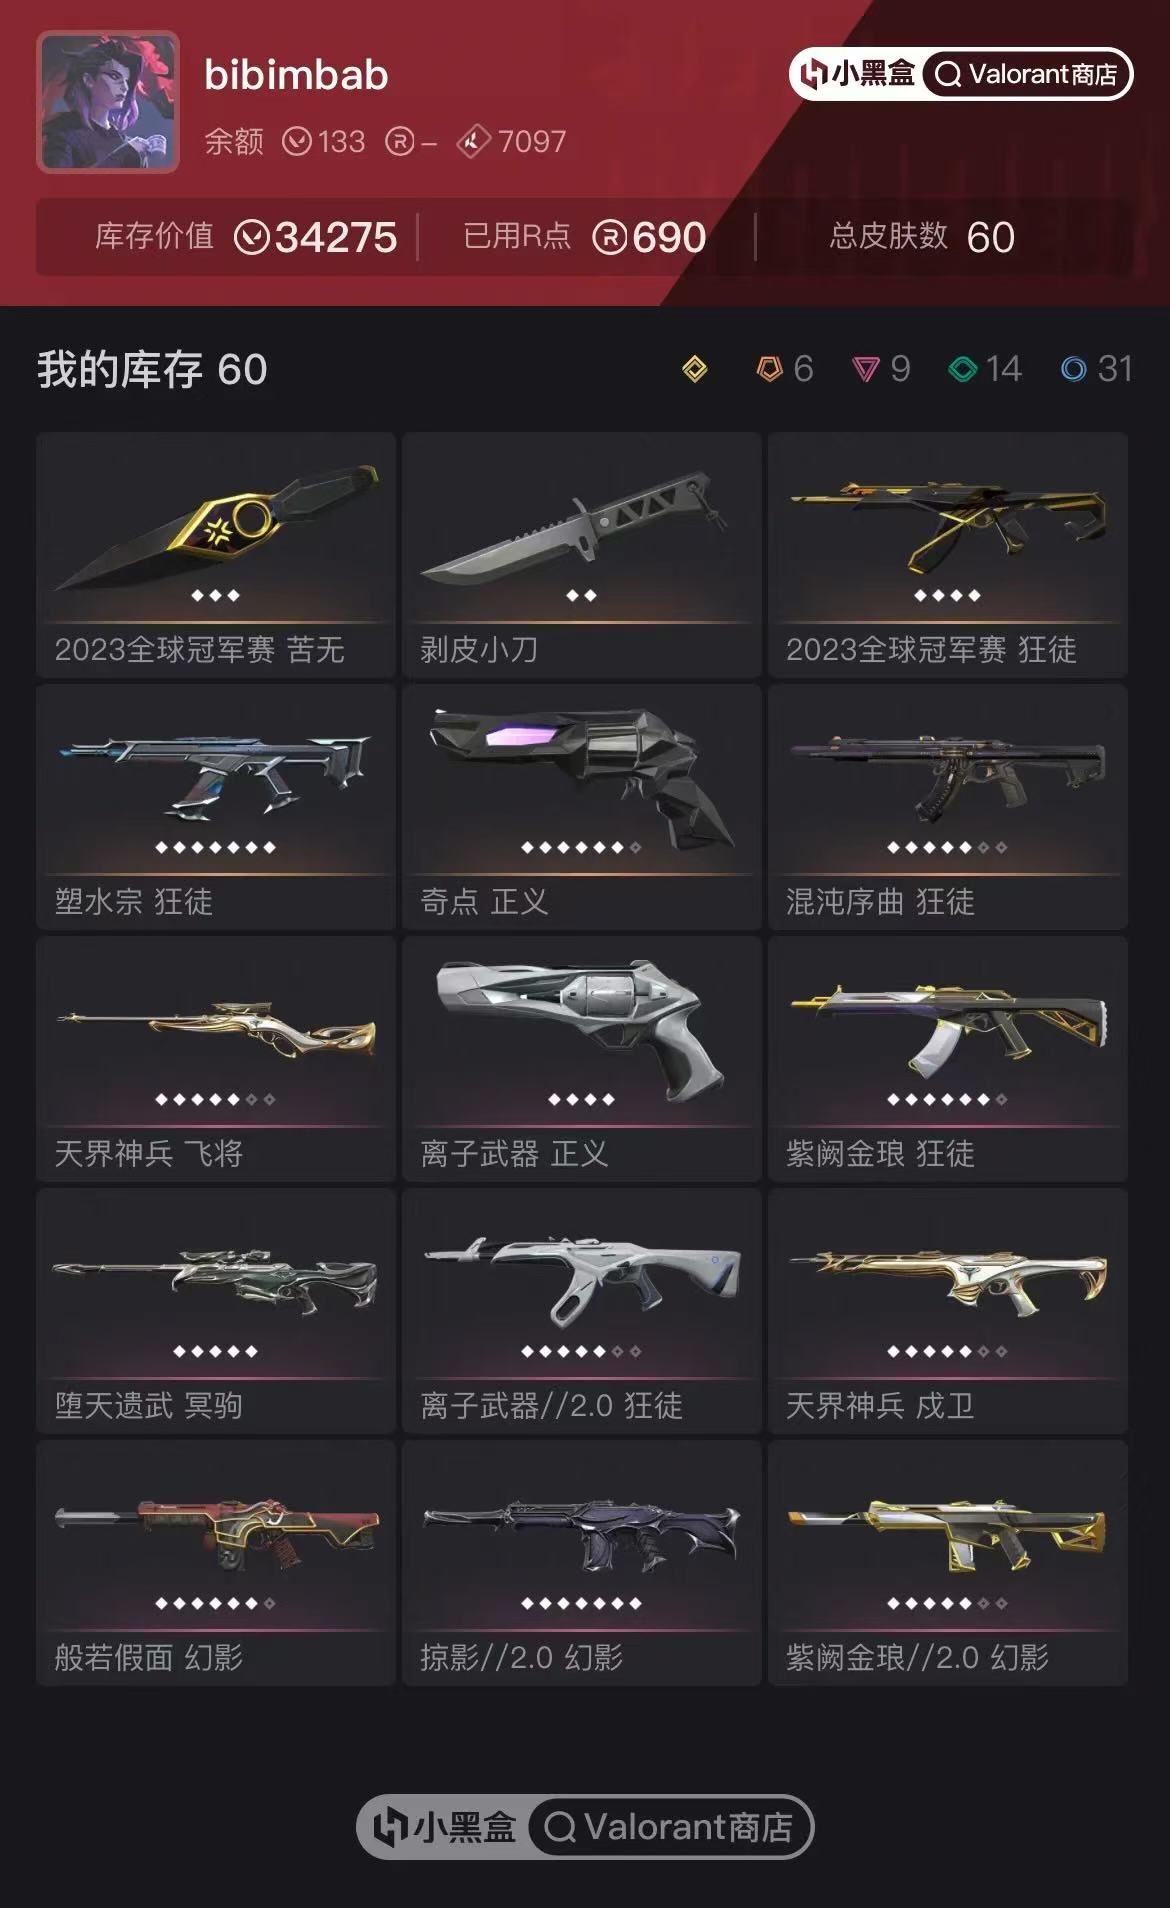Open the 堕天遗武 冥驹 Operator skin
Screen dimensions: 1170x1908
click(x=216, y=1311)
